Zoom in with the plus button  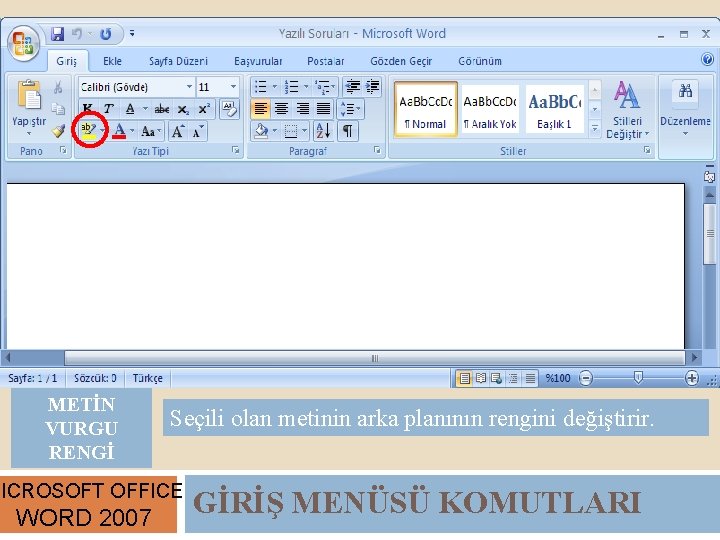(x=692, y=378)
